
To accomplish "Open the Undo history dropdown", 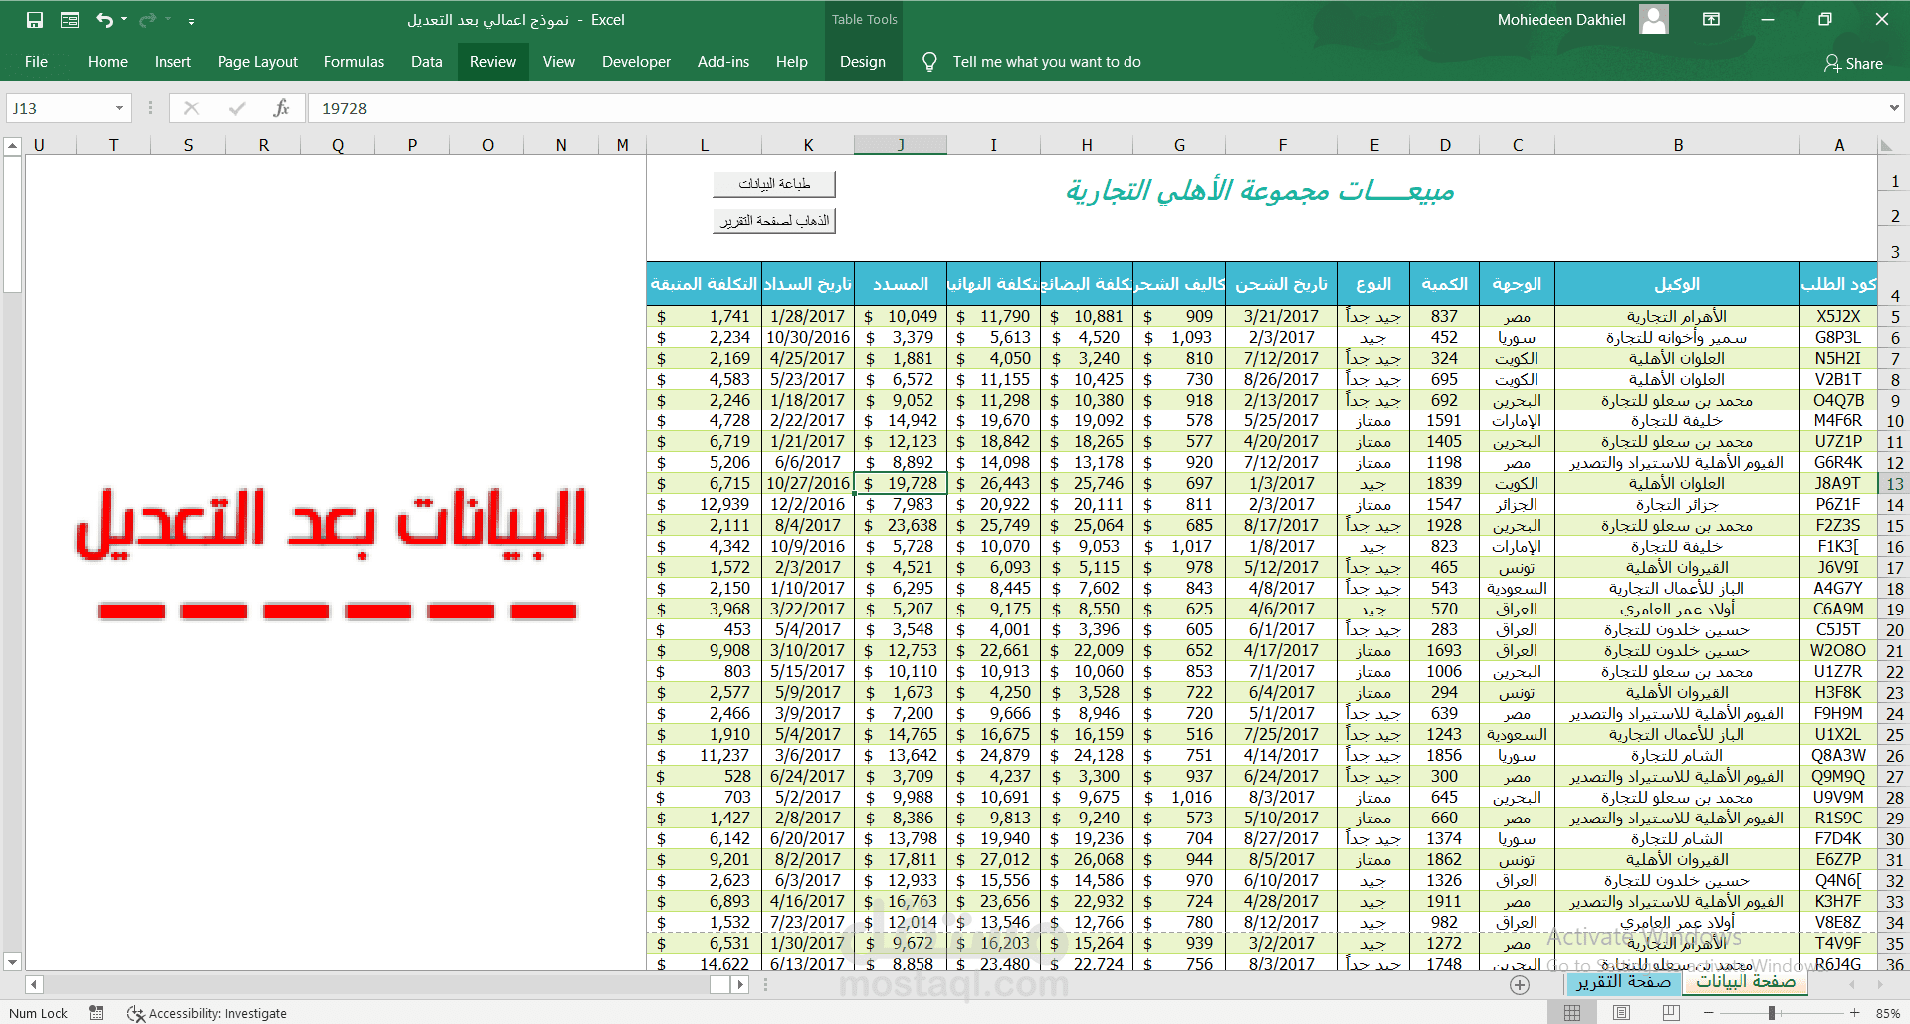I will tap(124, 20).
